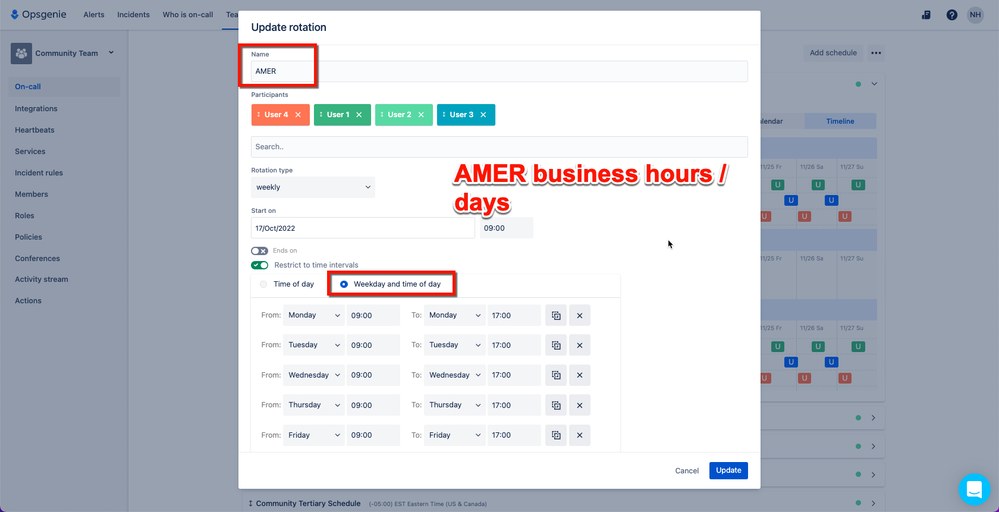Open the From Thursday day dropdown
This screenshot has width=999, height=512.
pyautogui.click(x=314, y=405)
